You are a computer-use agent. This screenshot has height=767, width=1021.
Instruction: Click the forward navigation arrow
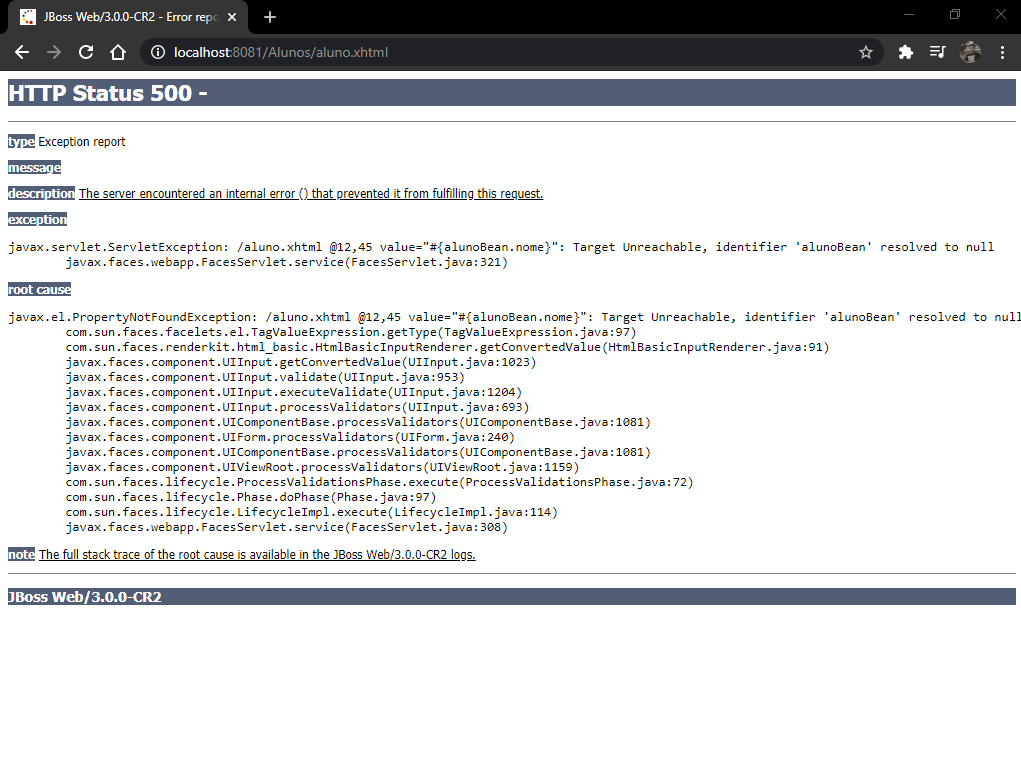click(x=54, y=52)
